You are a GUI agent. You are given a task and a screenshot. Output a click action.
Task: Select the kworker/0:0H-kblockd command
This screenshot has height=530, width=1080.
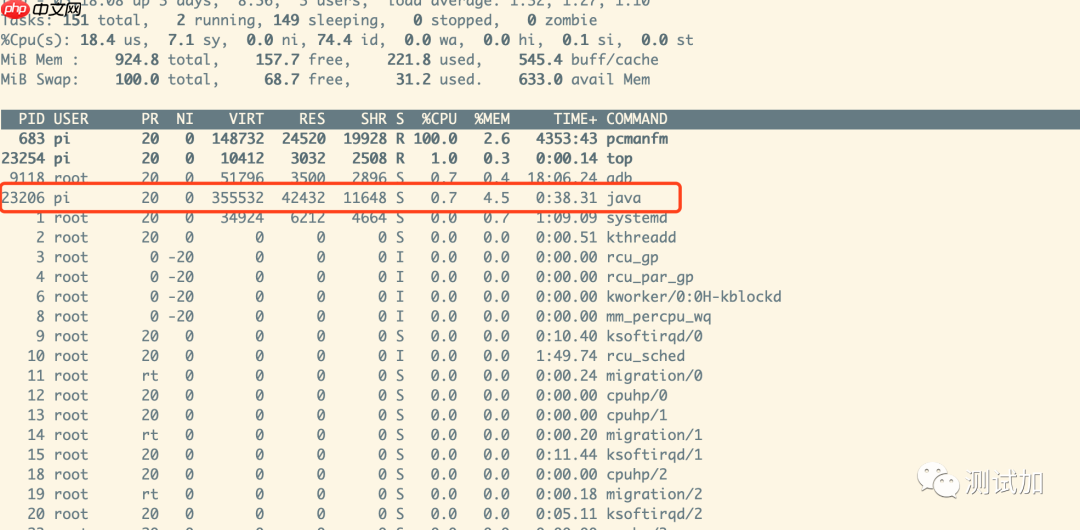pyautogui.click(x=694, y=297)
